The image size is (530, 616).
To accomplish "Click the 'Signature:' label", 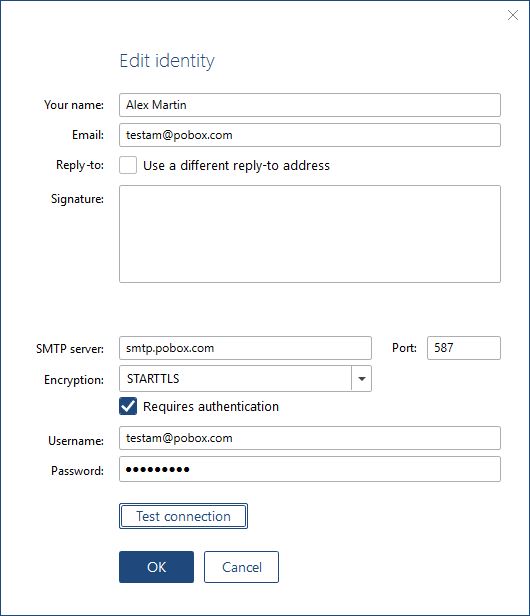I will pyautogui.click(x=77, y=199).
